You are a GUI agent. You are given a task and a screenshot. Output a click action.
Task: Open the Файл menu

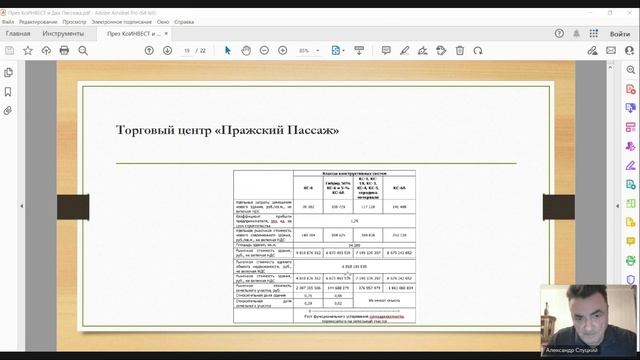pos(8,22)
